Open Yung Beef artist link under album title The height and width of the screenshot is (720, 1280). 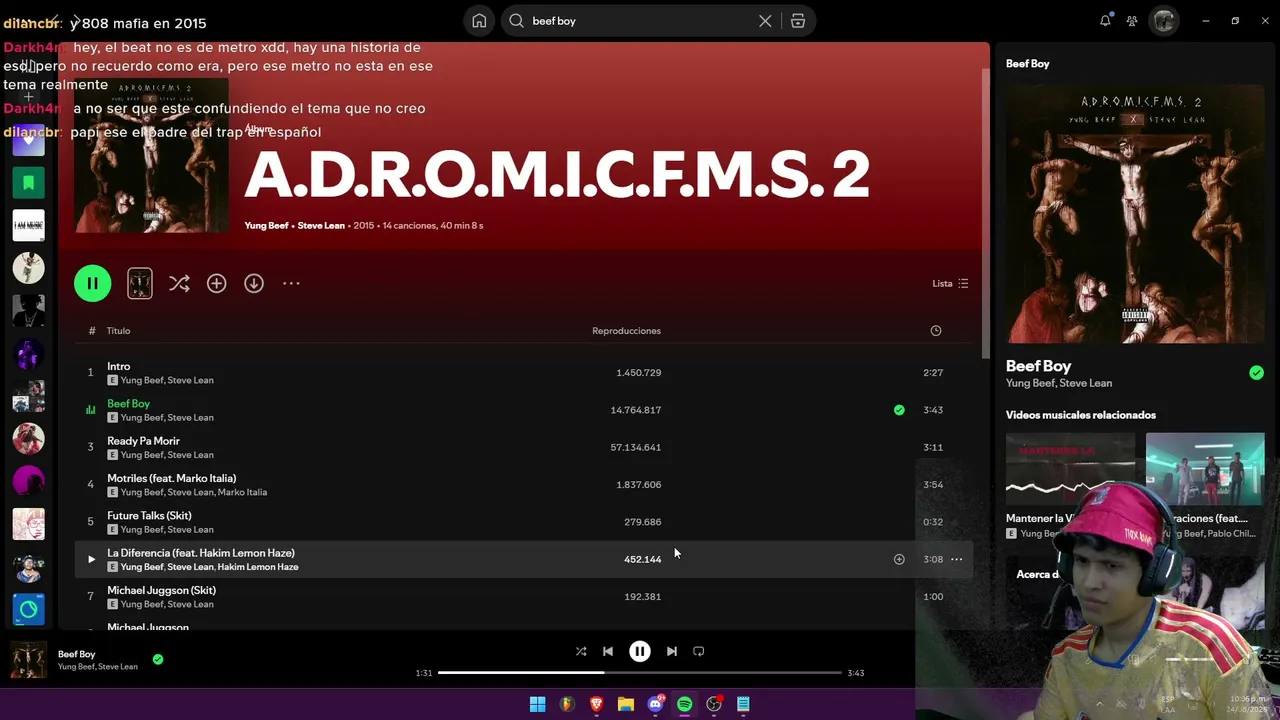tap(267, 226)
